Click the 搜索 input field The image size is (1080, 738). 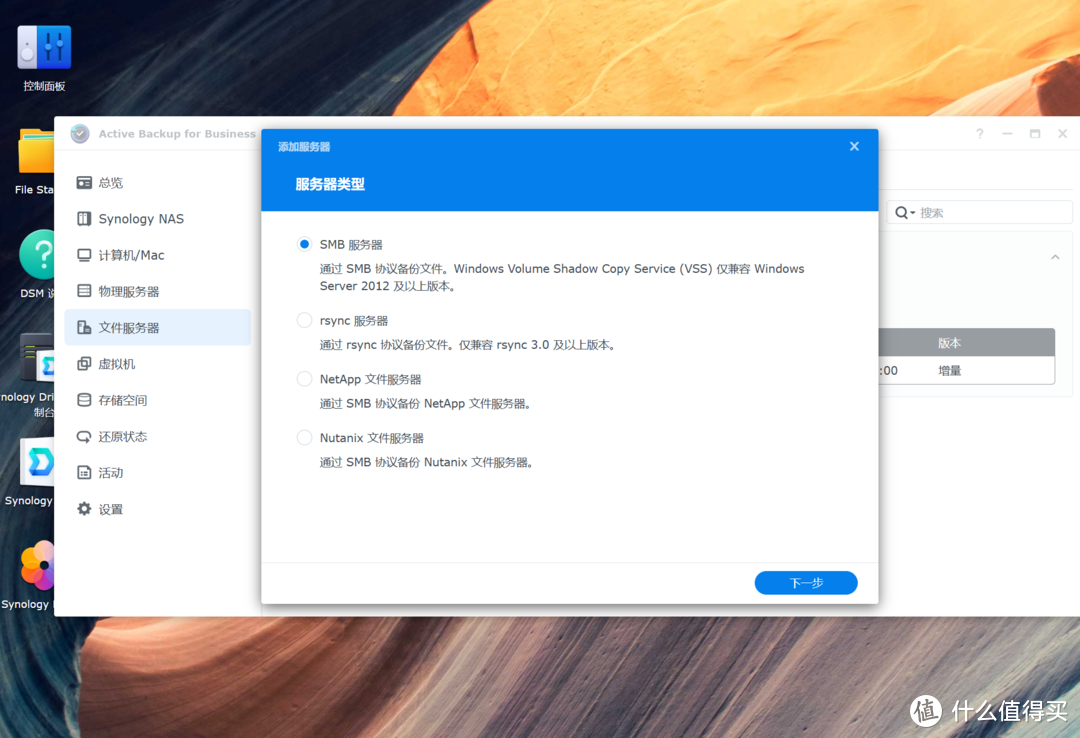[990, 213]
